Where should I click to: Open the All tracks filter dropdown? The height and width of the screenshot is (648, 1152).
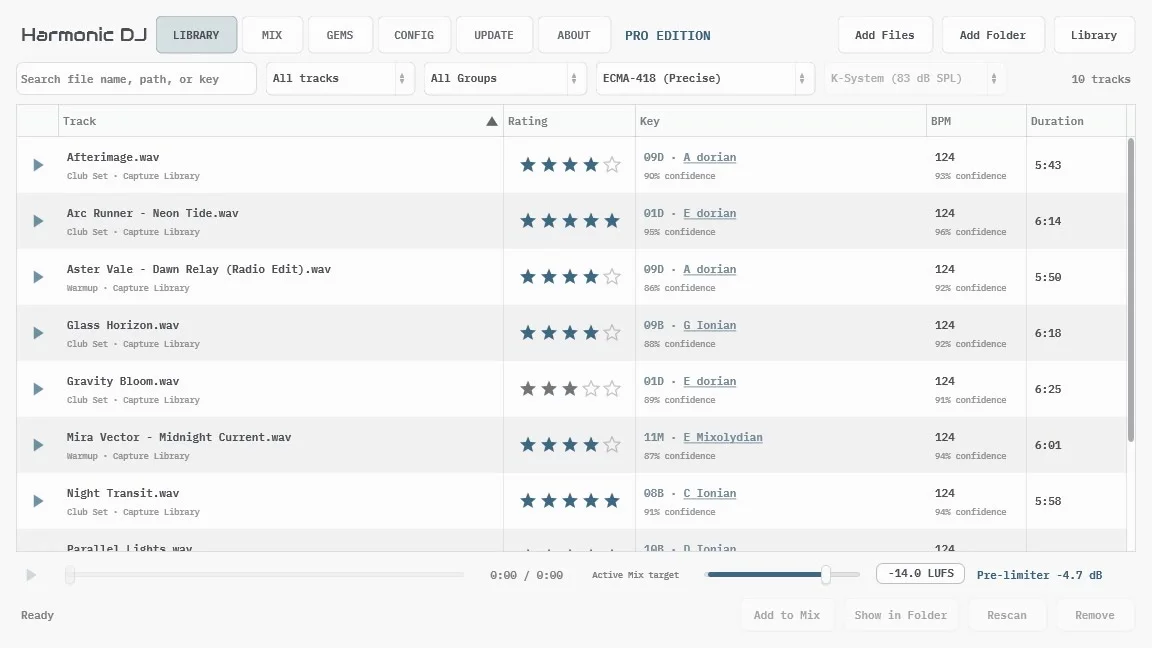click(339, 79)
